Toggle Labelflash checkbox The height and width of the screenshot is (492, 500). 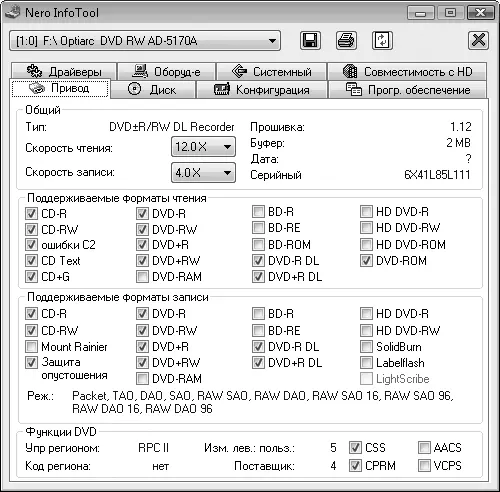coord(366,362)
